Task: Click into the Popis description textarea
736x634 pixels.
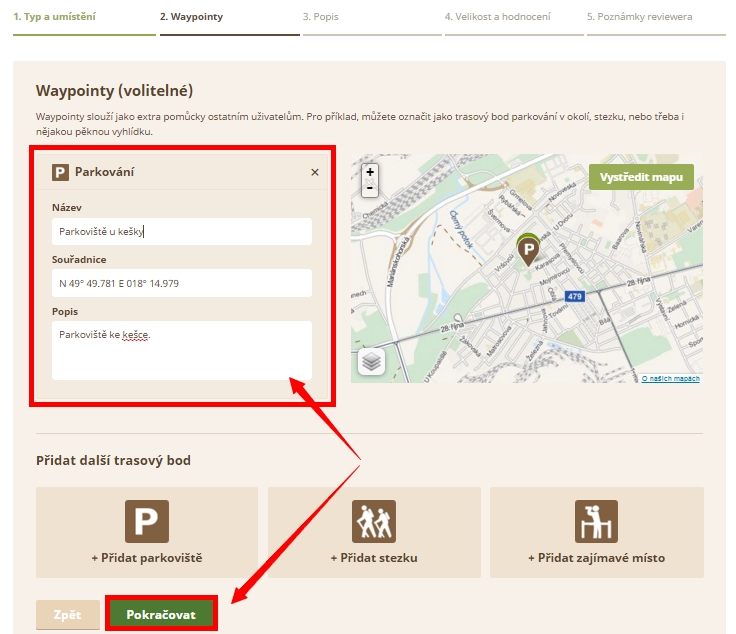Action: click(182, 350)
